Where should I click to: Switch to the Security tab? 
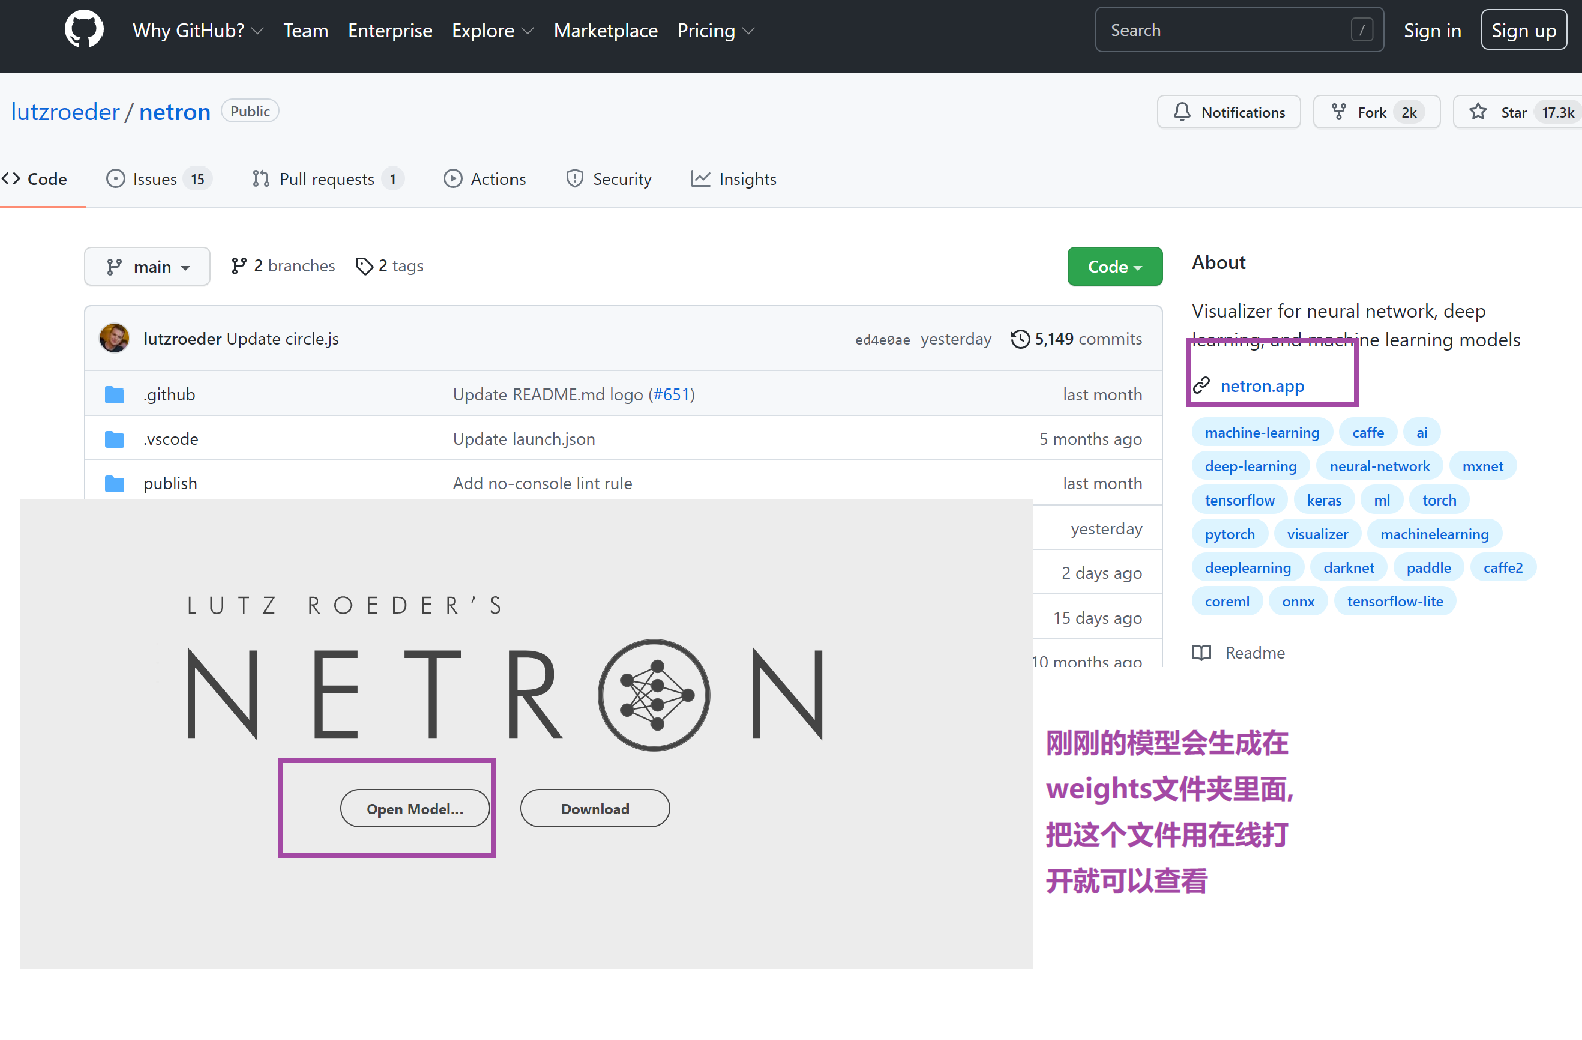coord(609,179)
